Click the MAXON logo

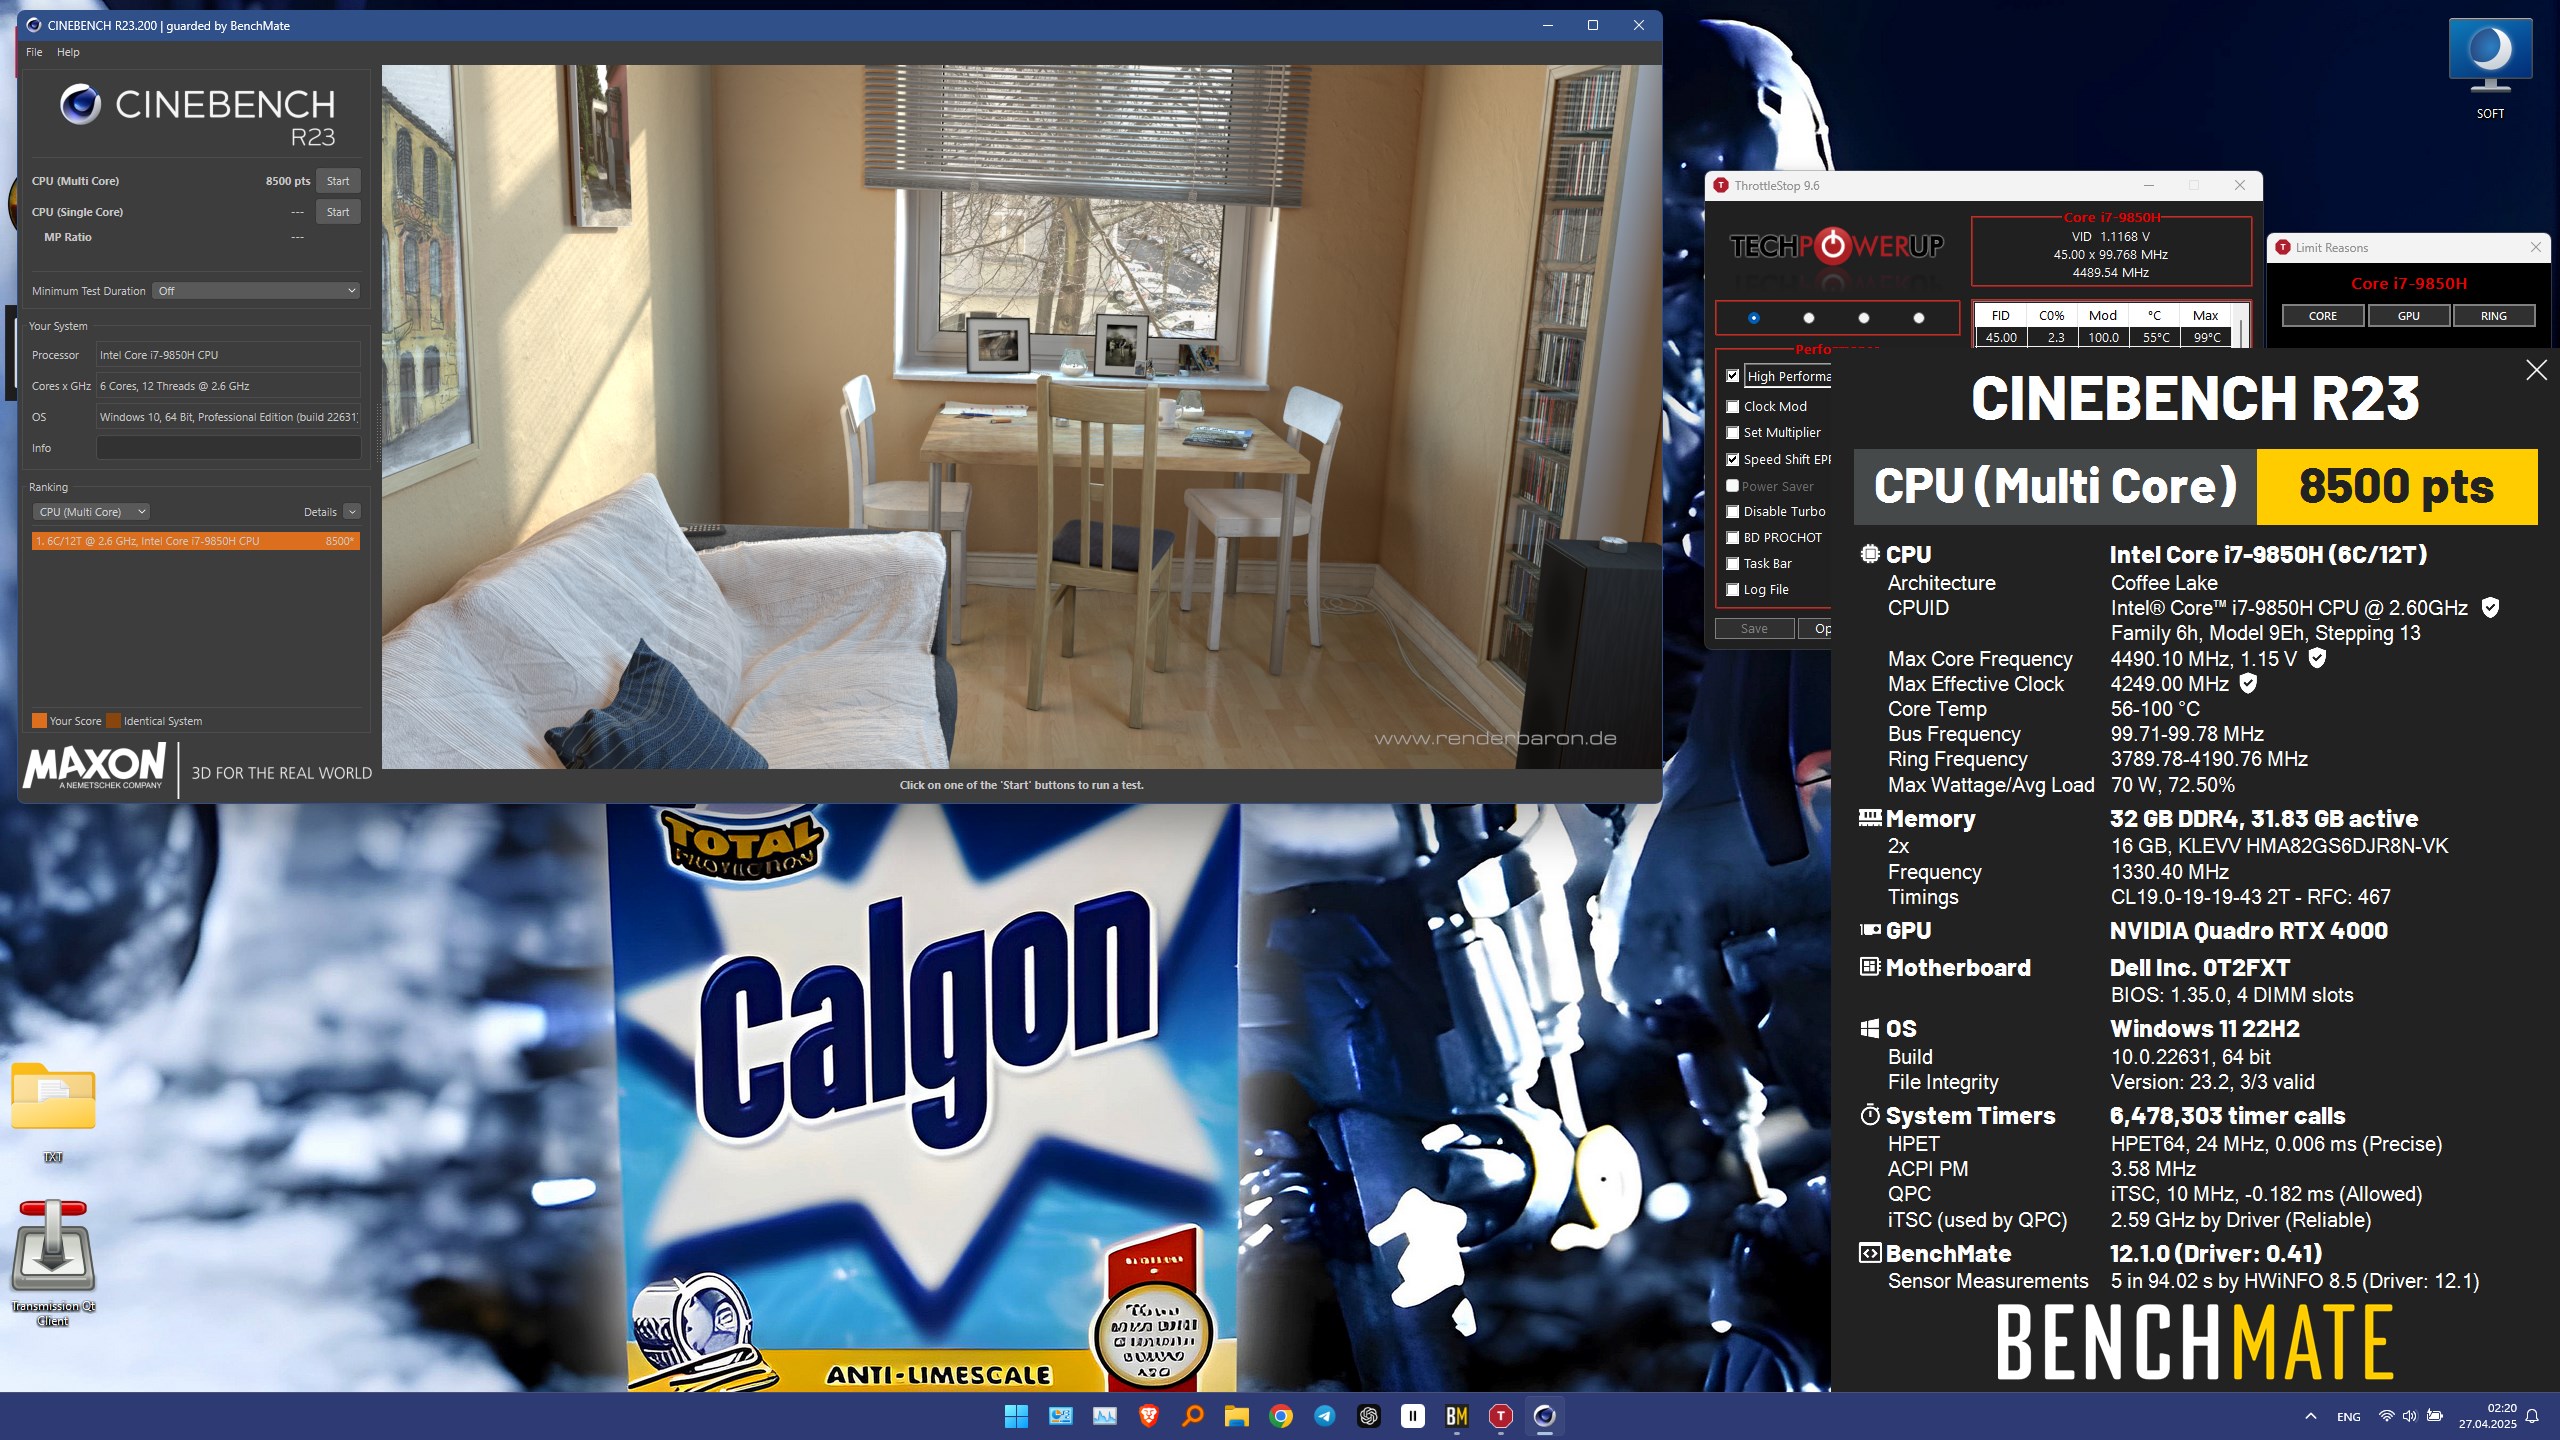pos(95,767)
